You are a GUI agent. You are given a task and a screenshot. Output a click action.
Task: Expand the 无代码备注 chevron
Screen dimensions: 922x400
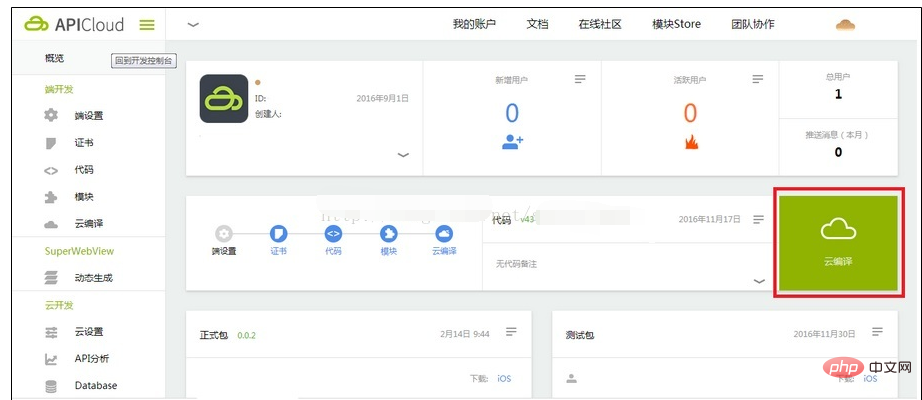[x=759, y=281]
